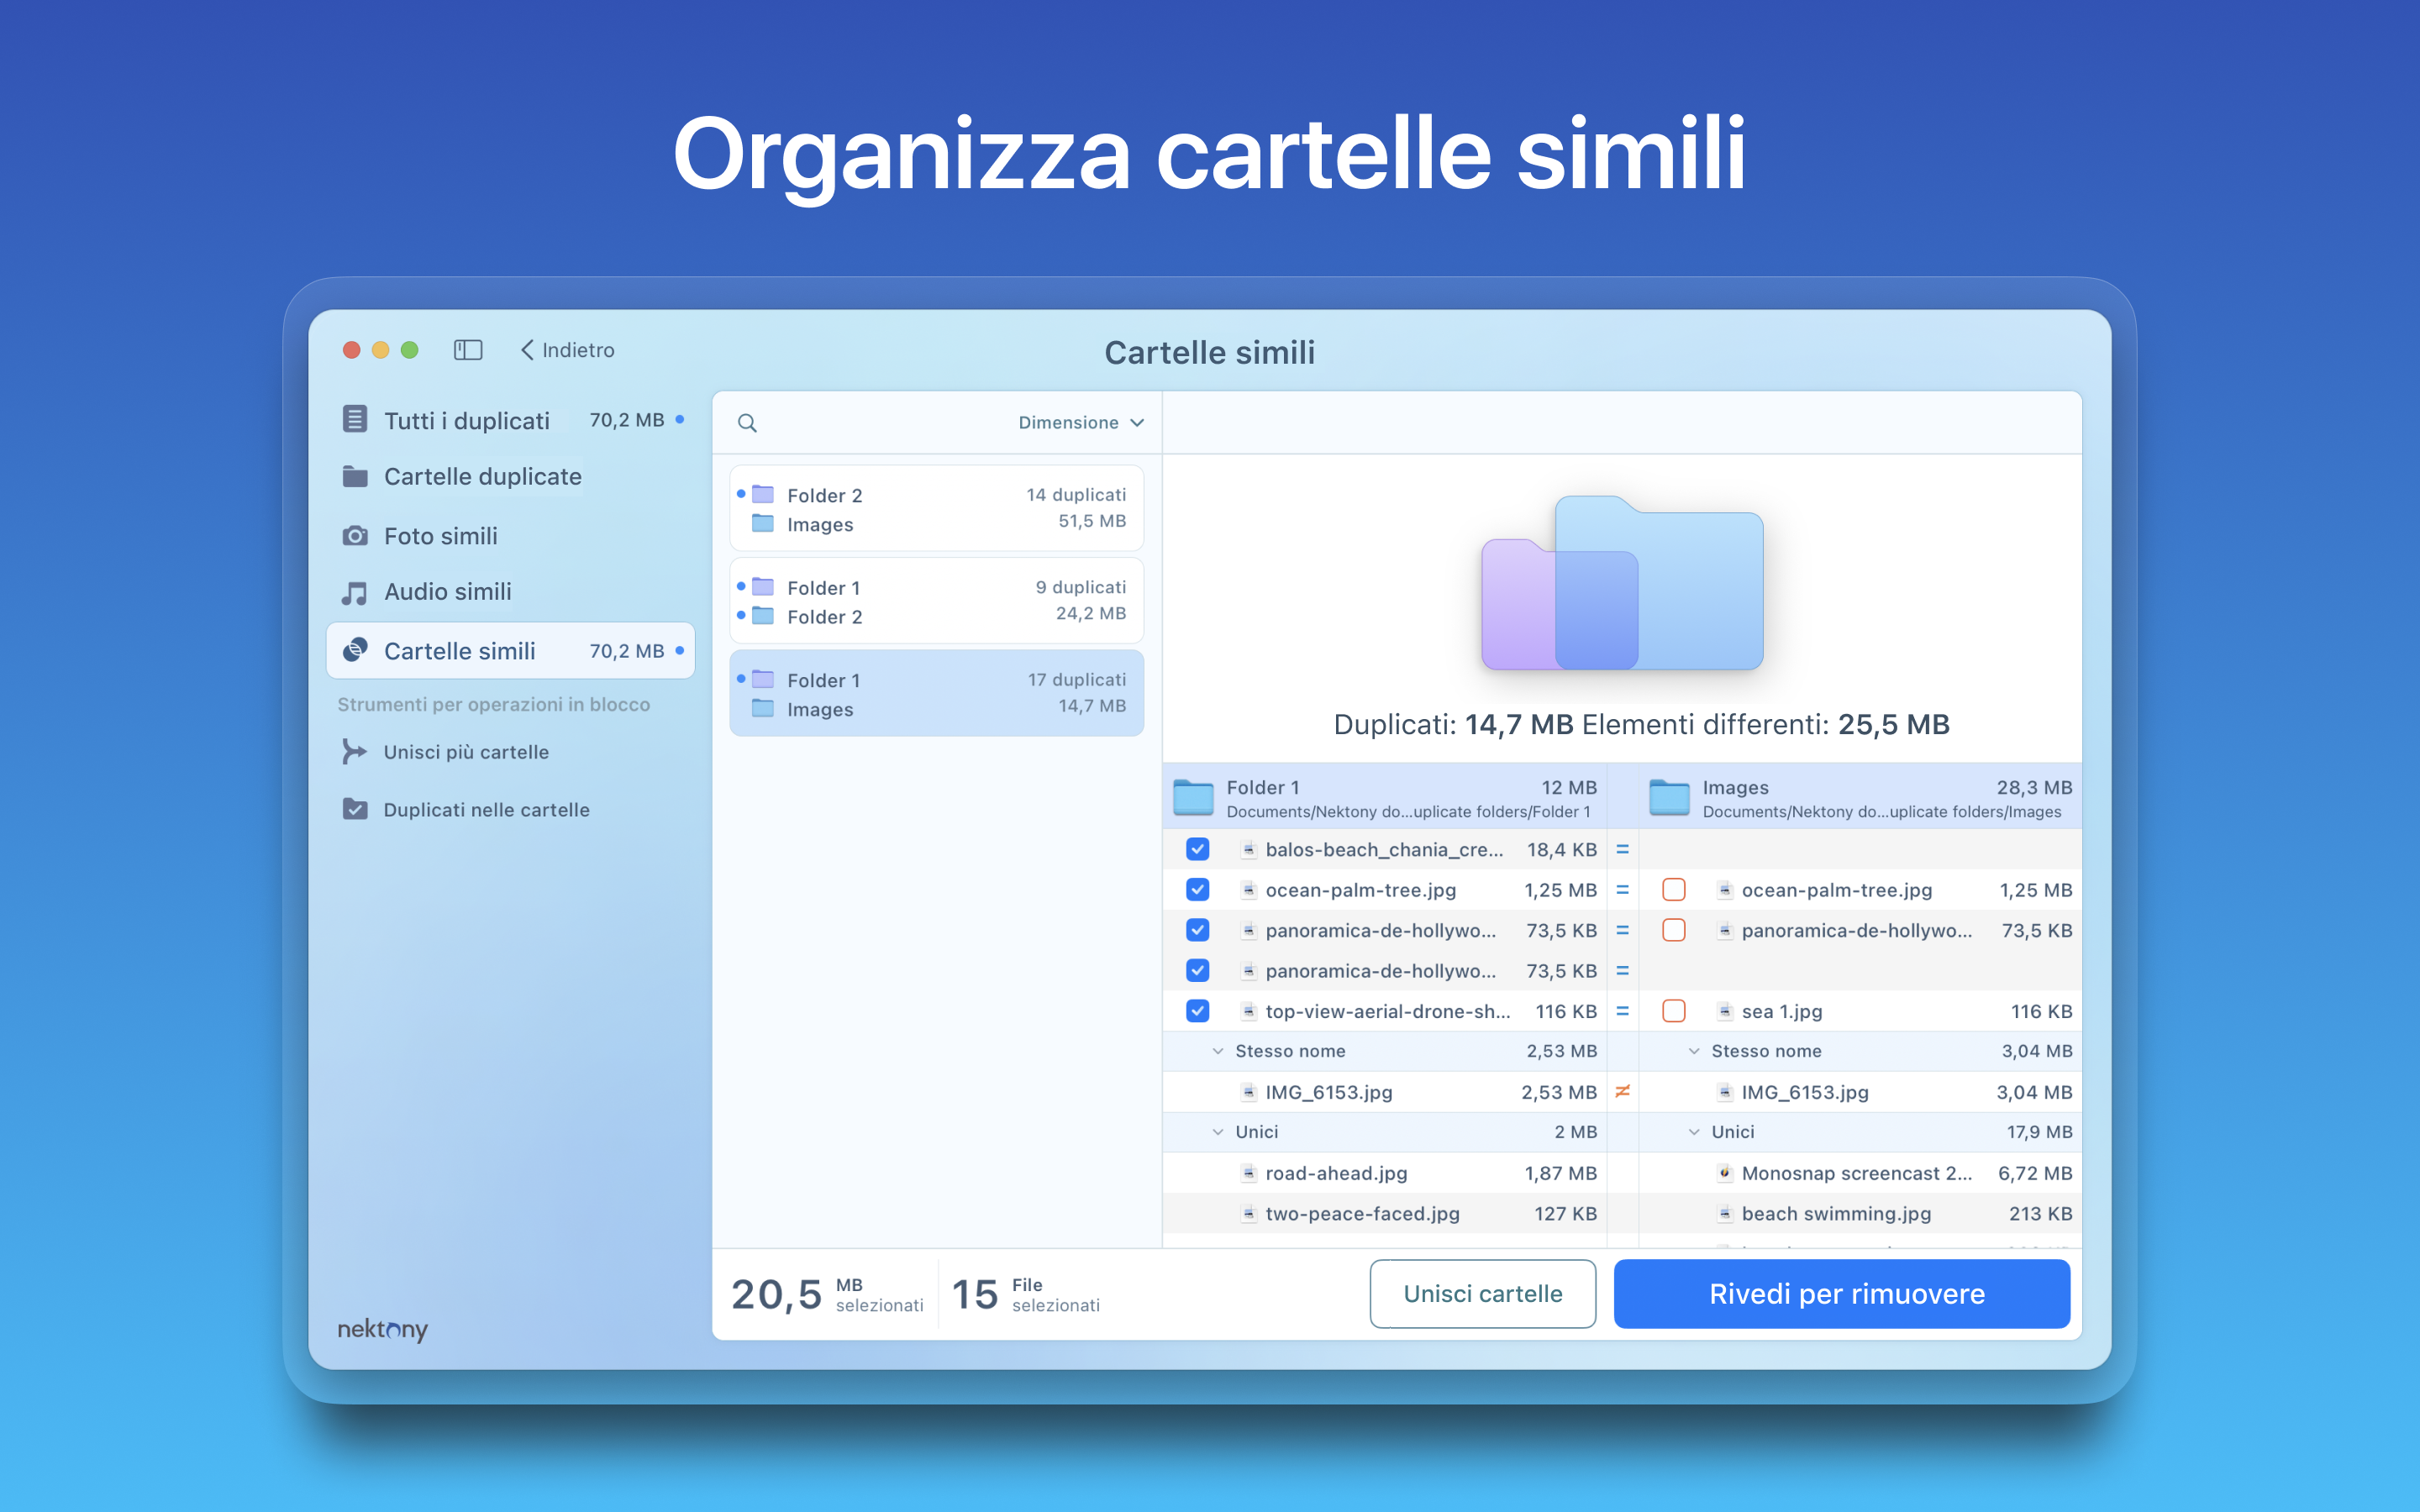Tick ocean-palm-tree.jpg in Images column

[x=1673, y=890]
